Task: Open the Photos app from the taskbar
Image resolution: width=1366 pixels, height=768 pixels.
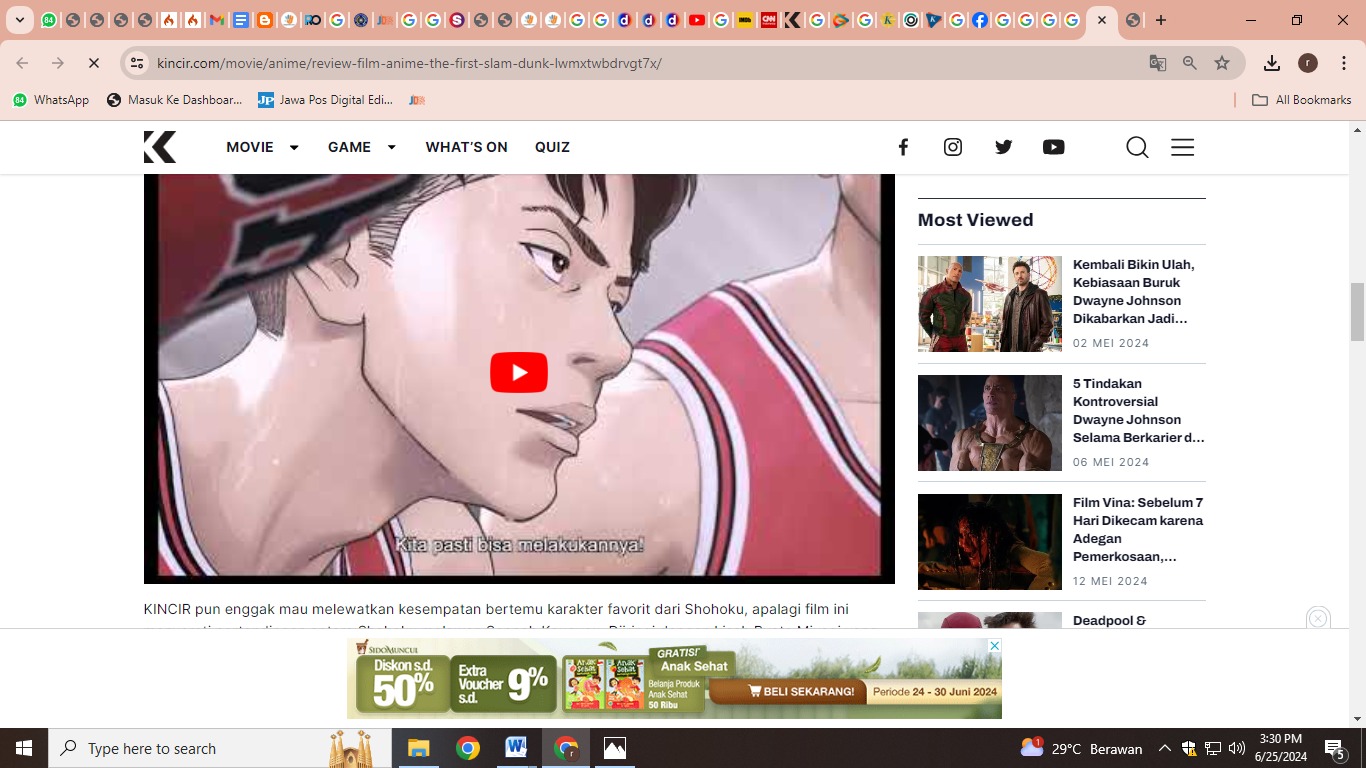Action: 614,748
